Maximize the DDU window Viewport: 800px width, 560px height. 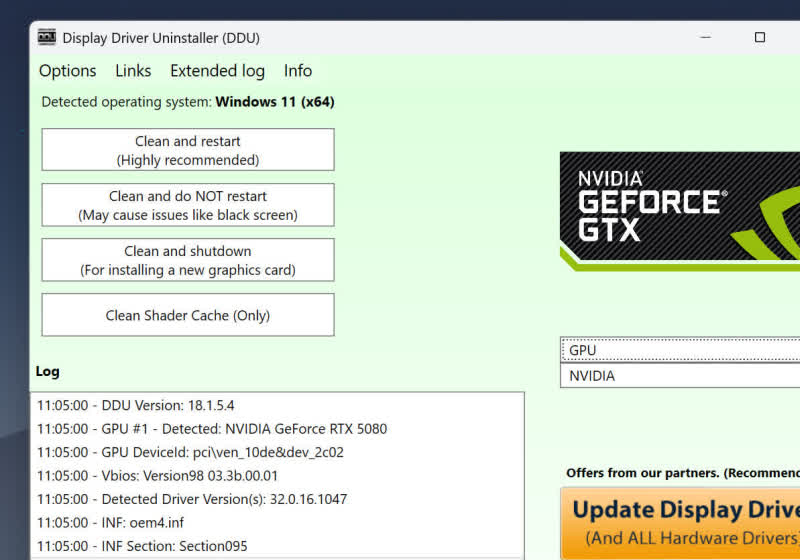point(760,37)
